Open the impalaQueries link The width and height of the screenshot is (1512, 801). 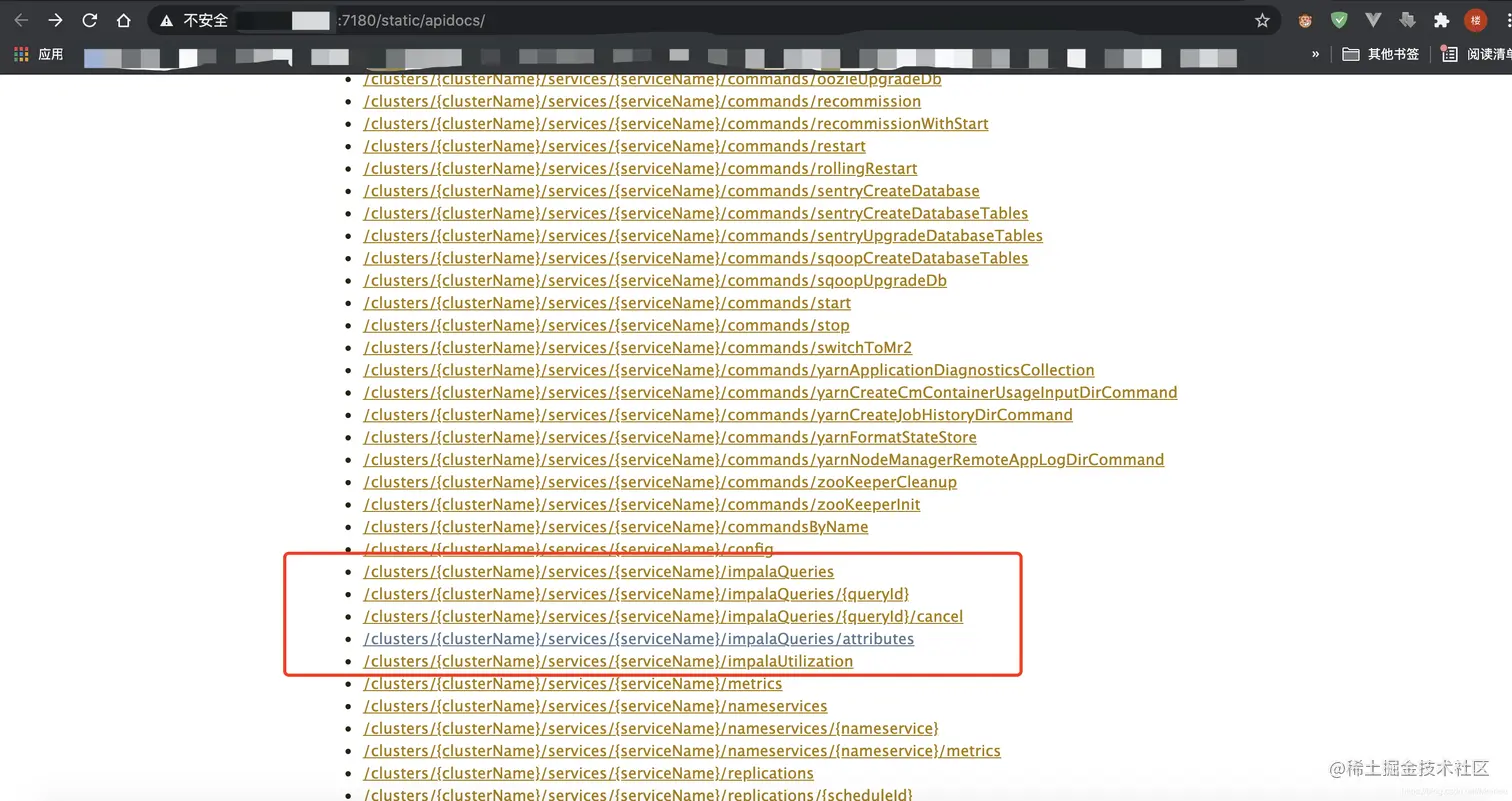pos(598,572)
